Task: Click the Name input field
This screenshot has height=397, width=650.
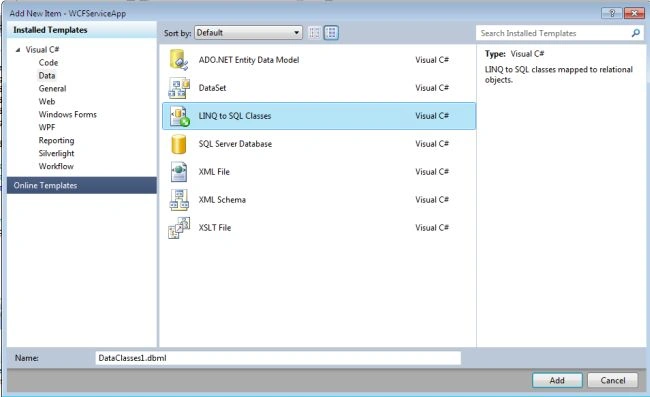Action: point(278,358)
